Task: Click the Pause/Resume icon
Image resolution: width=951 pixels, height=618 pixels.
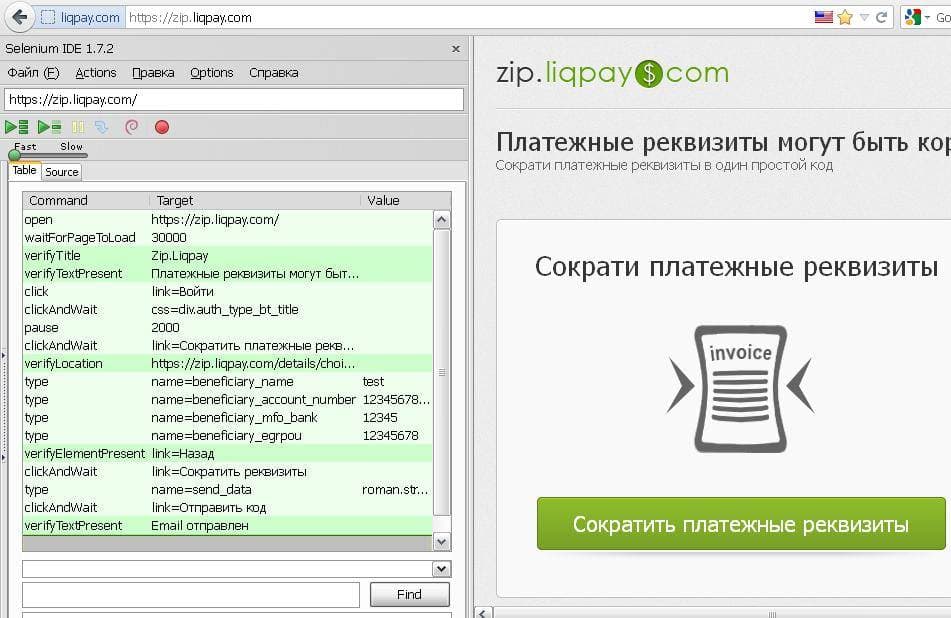Action: [78, 127]
